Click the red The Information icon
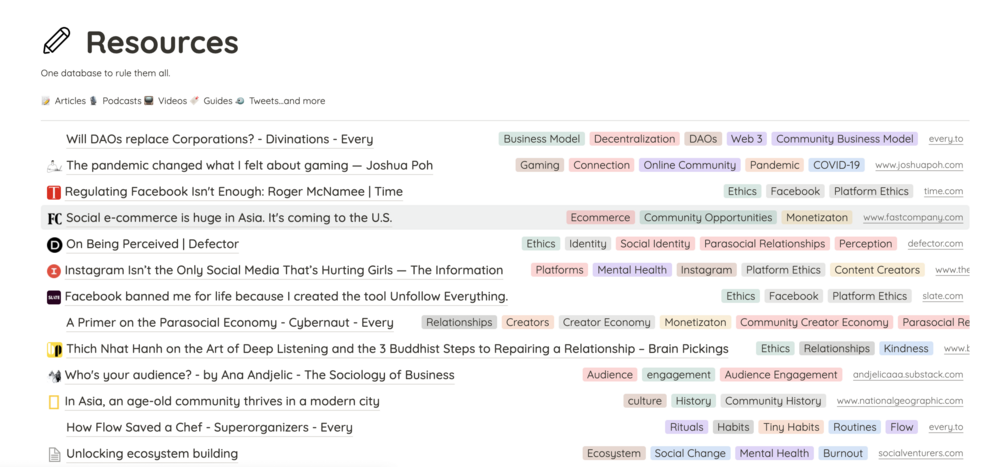 [x=54, y=271]
